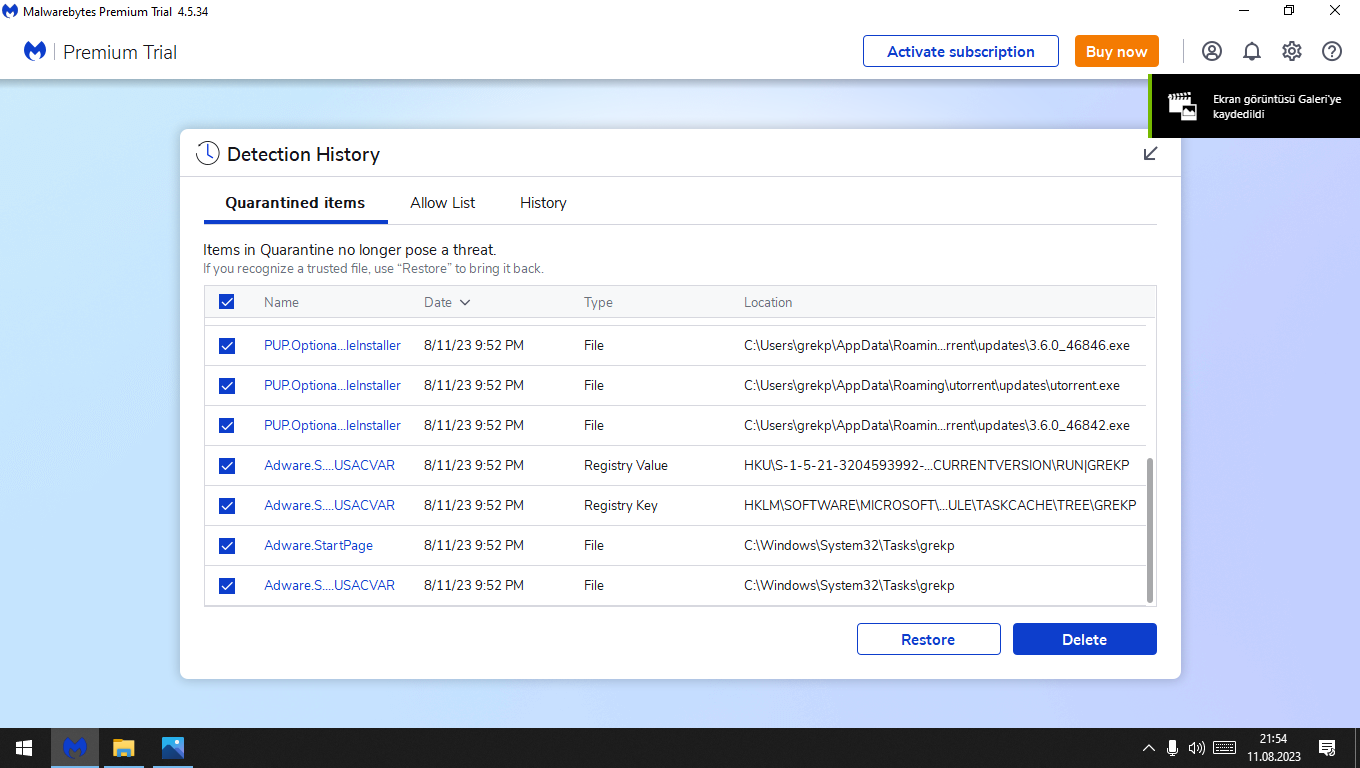Open the Adware.StartPage detection link

pos(318,546)
